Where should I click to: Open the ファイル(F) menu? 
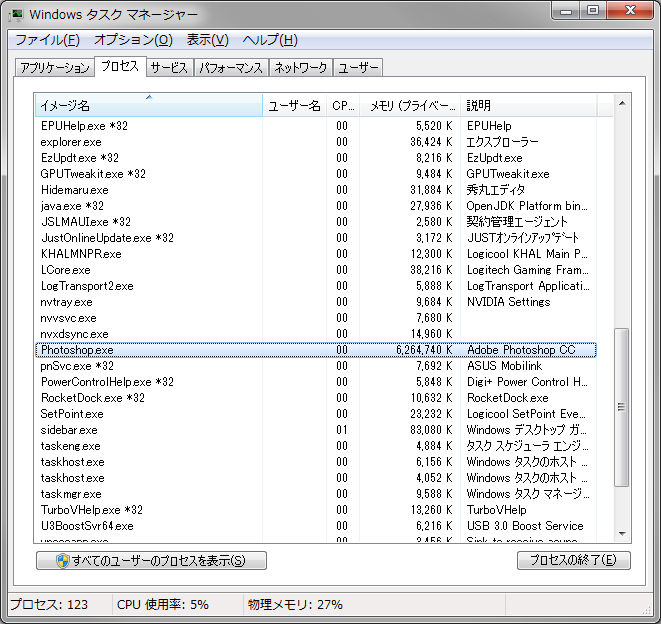(47, 40)
